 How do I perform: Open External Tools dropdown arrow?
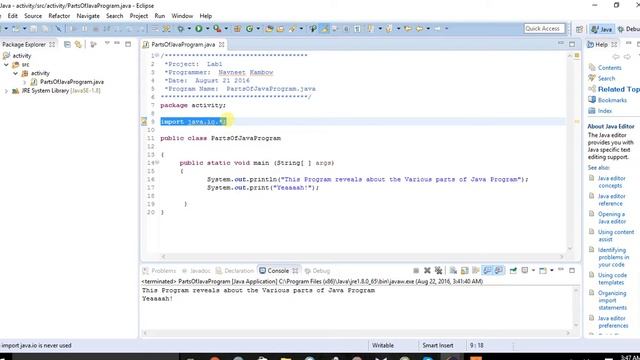coord(226,29)
